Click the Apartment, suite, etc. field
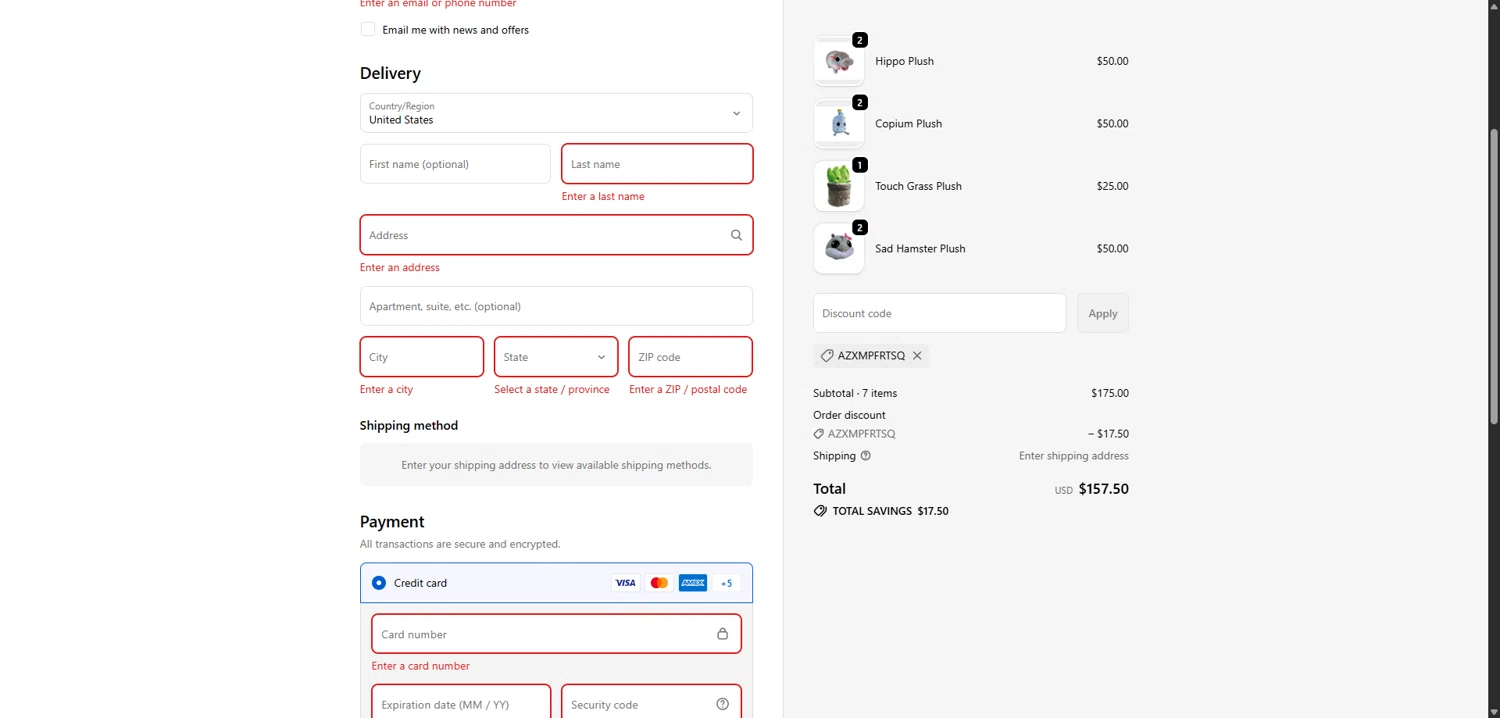This screenshot has width=1500, height=718. (x=556, y=306)
